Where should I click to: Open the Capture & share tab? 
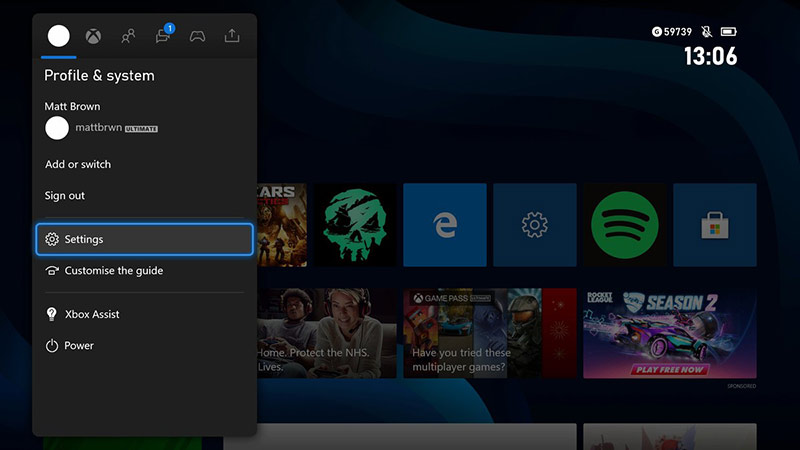232,36
